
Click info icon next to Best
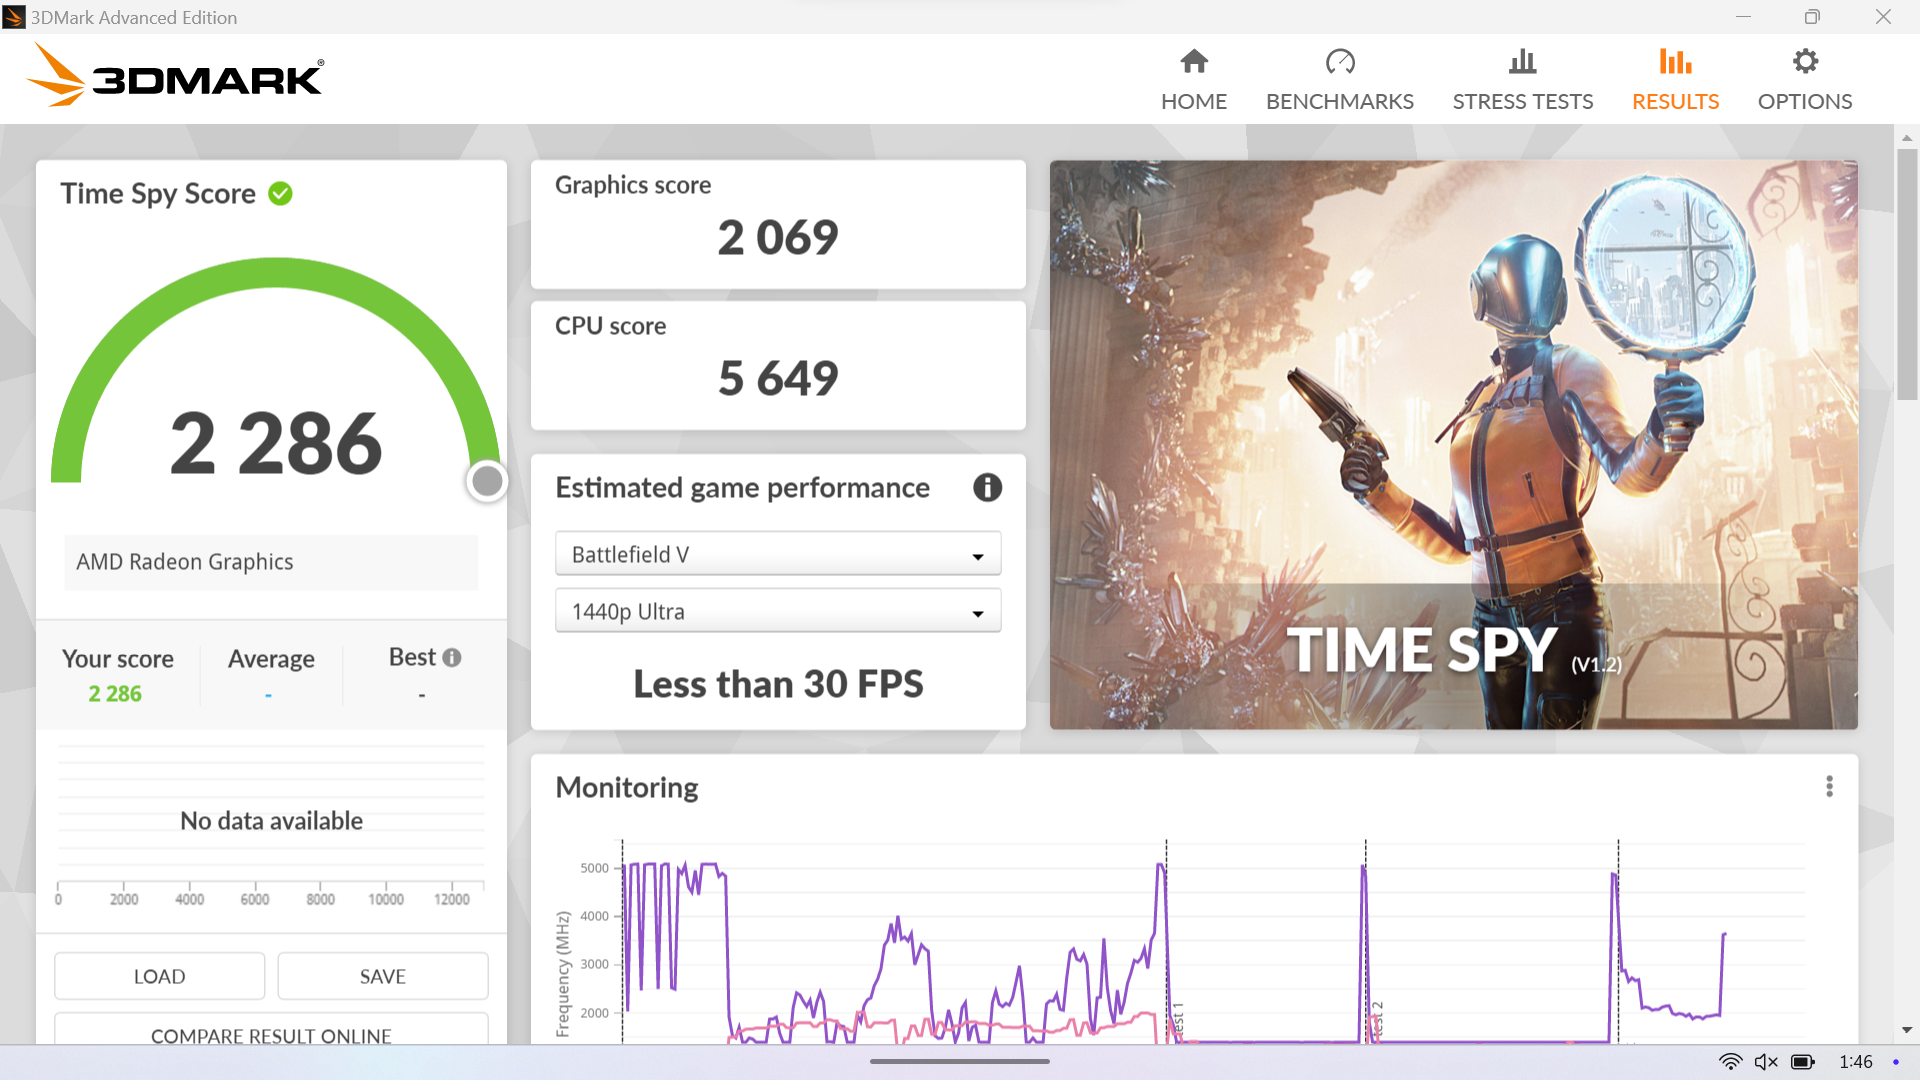[x=452, y=657]
